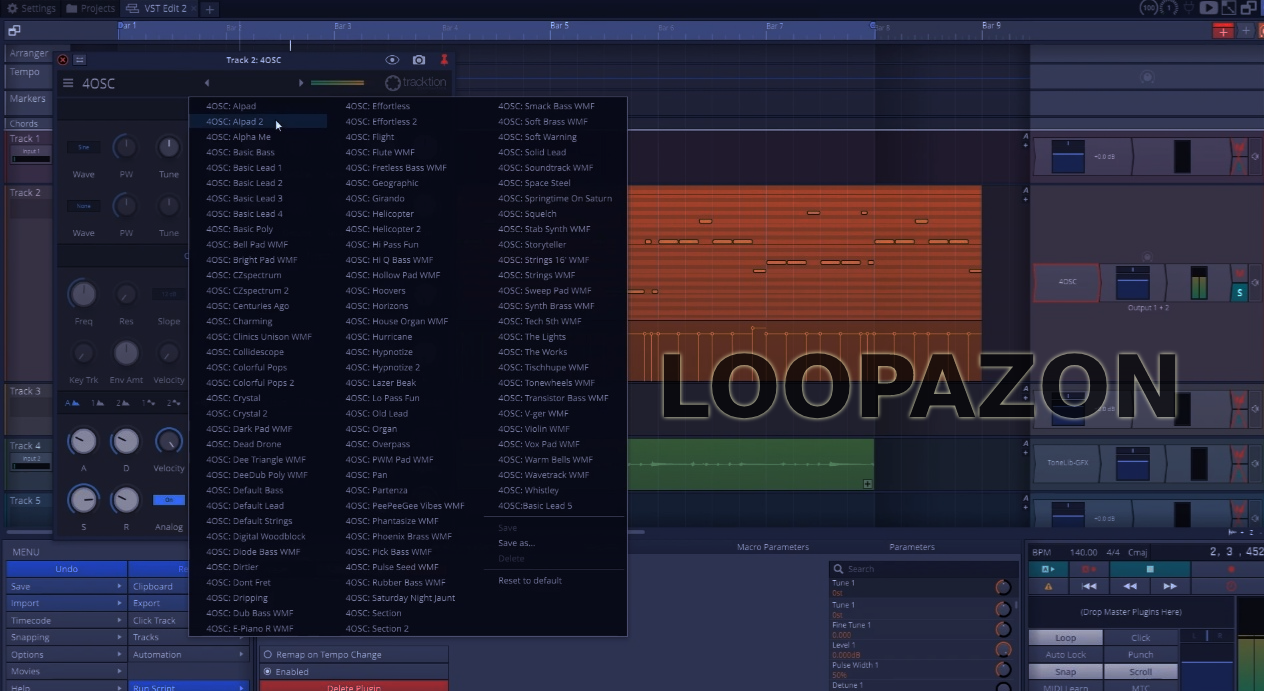1264x691 pixels.
Task: Click the Level 1 parameter knob
Action: pos(1003,649)
